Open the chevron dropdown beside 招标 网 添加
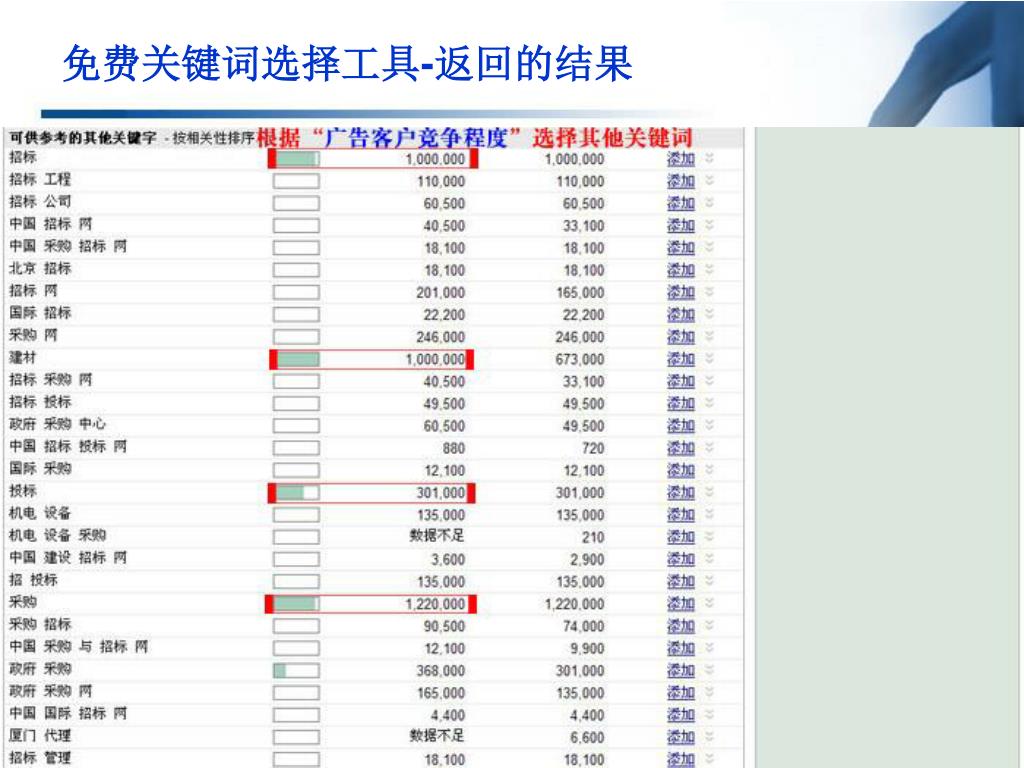Screen dimensions: 1024x768 (709, 291)
